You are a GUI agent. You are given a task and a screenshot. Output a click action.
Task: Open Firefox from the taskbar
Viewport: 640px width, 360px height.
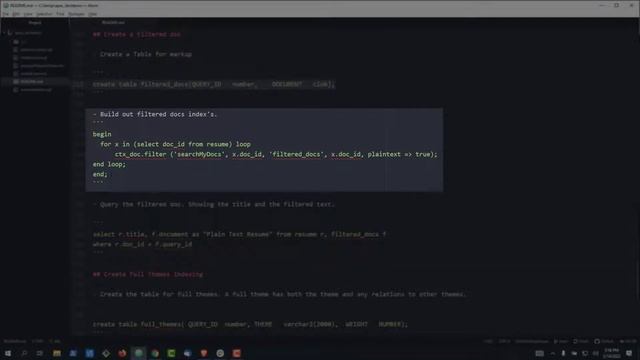(x=122, y=353)
